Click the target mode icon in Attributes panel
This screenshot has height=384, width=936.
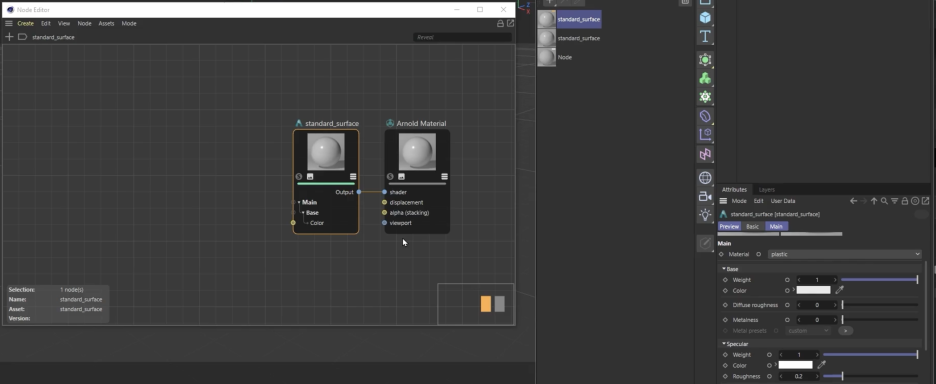(x=915, y=201)
